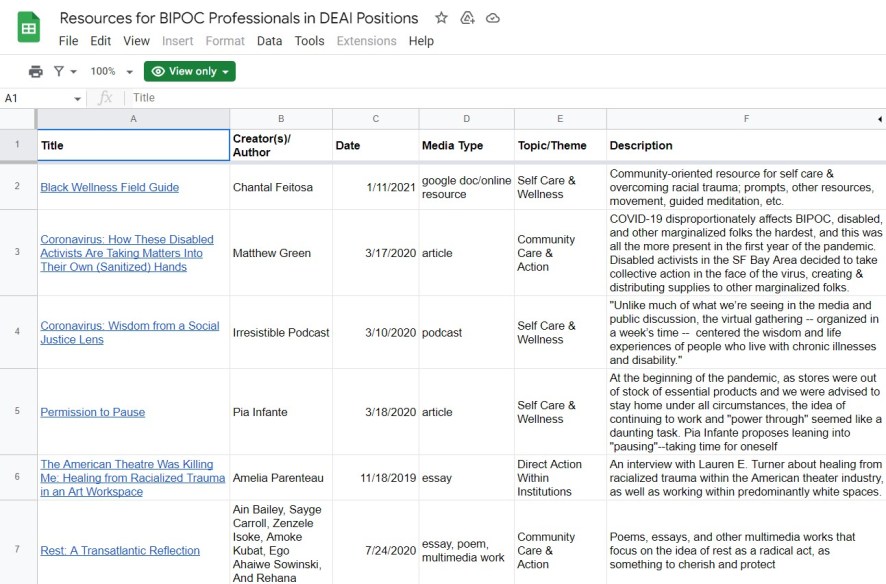Select the Creator(s)/Author header cell

click(281, 145)
